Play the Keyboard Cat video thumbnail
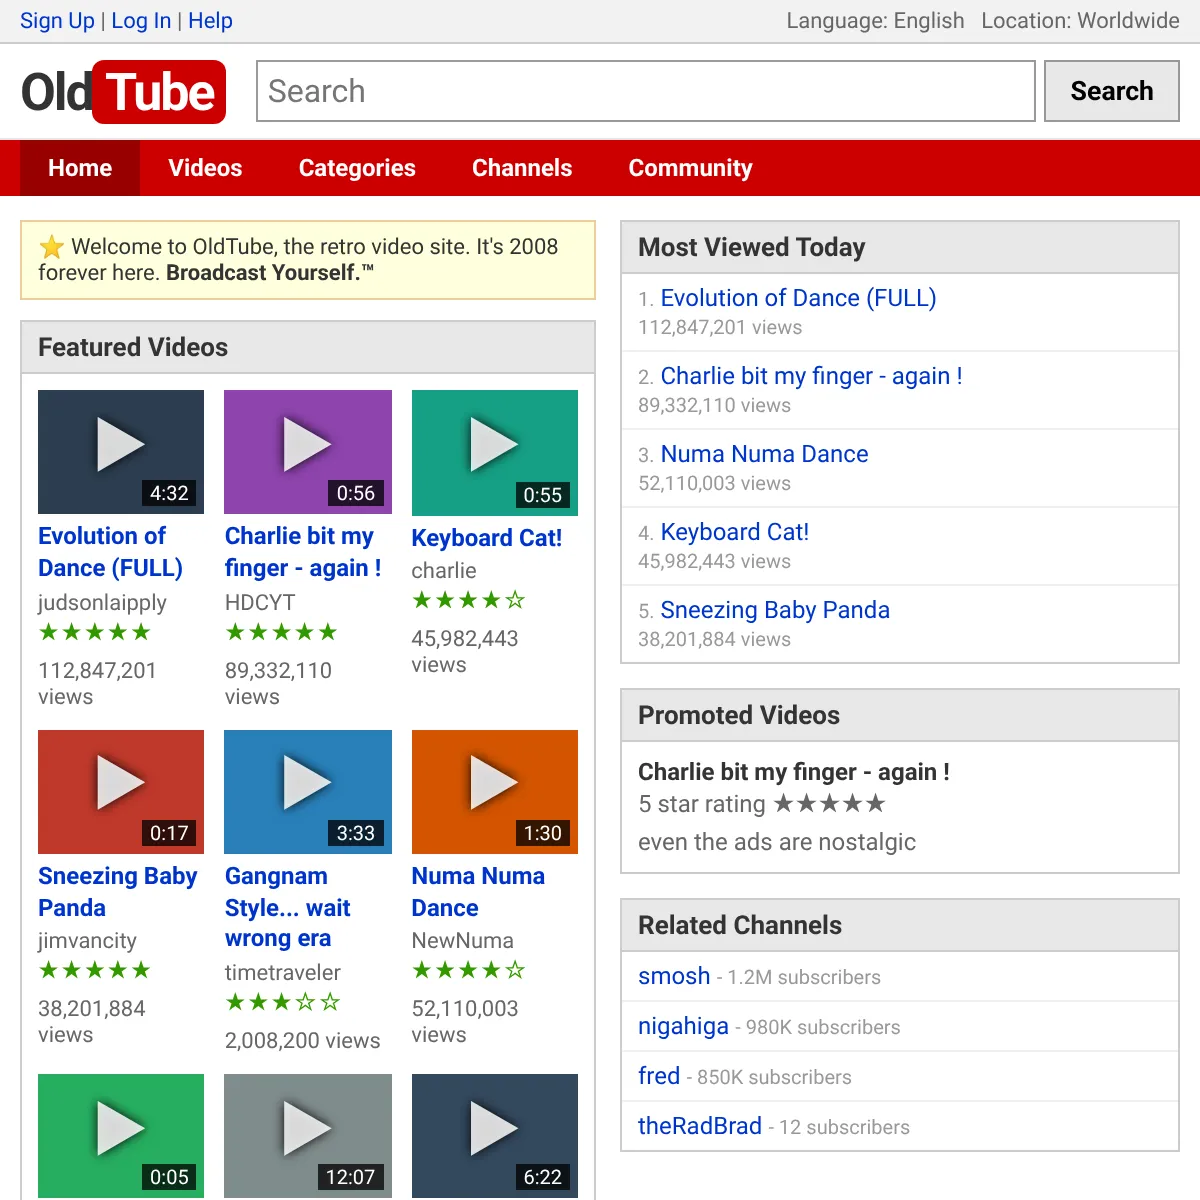This screenshot has width=1200, height=1200. 495,453
